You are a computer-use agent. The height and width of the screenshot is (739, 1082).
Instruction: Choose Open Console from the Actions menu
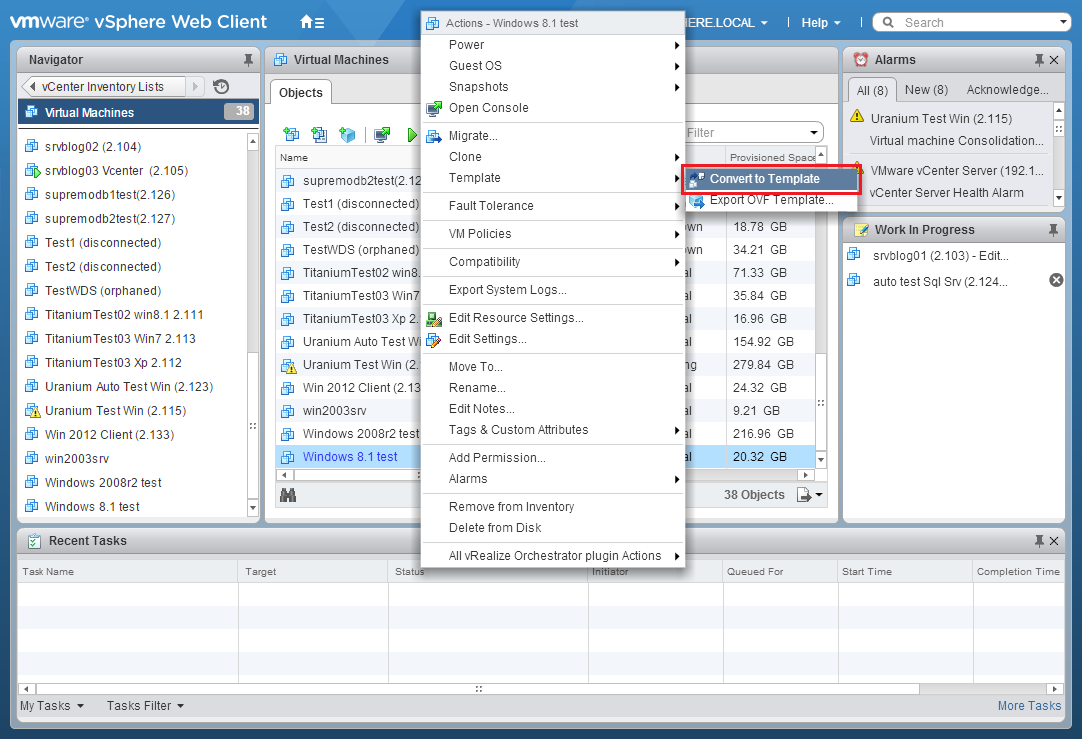tap(553, 108)
